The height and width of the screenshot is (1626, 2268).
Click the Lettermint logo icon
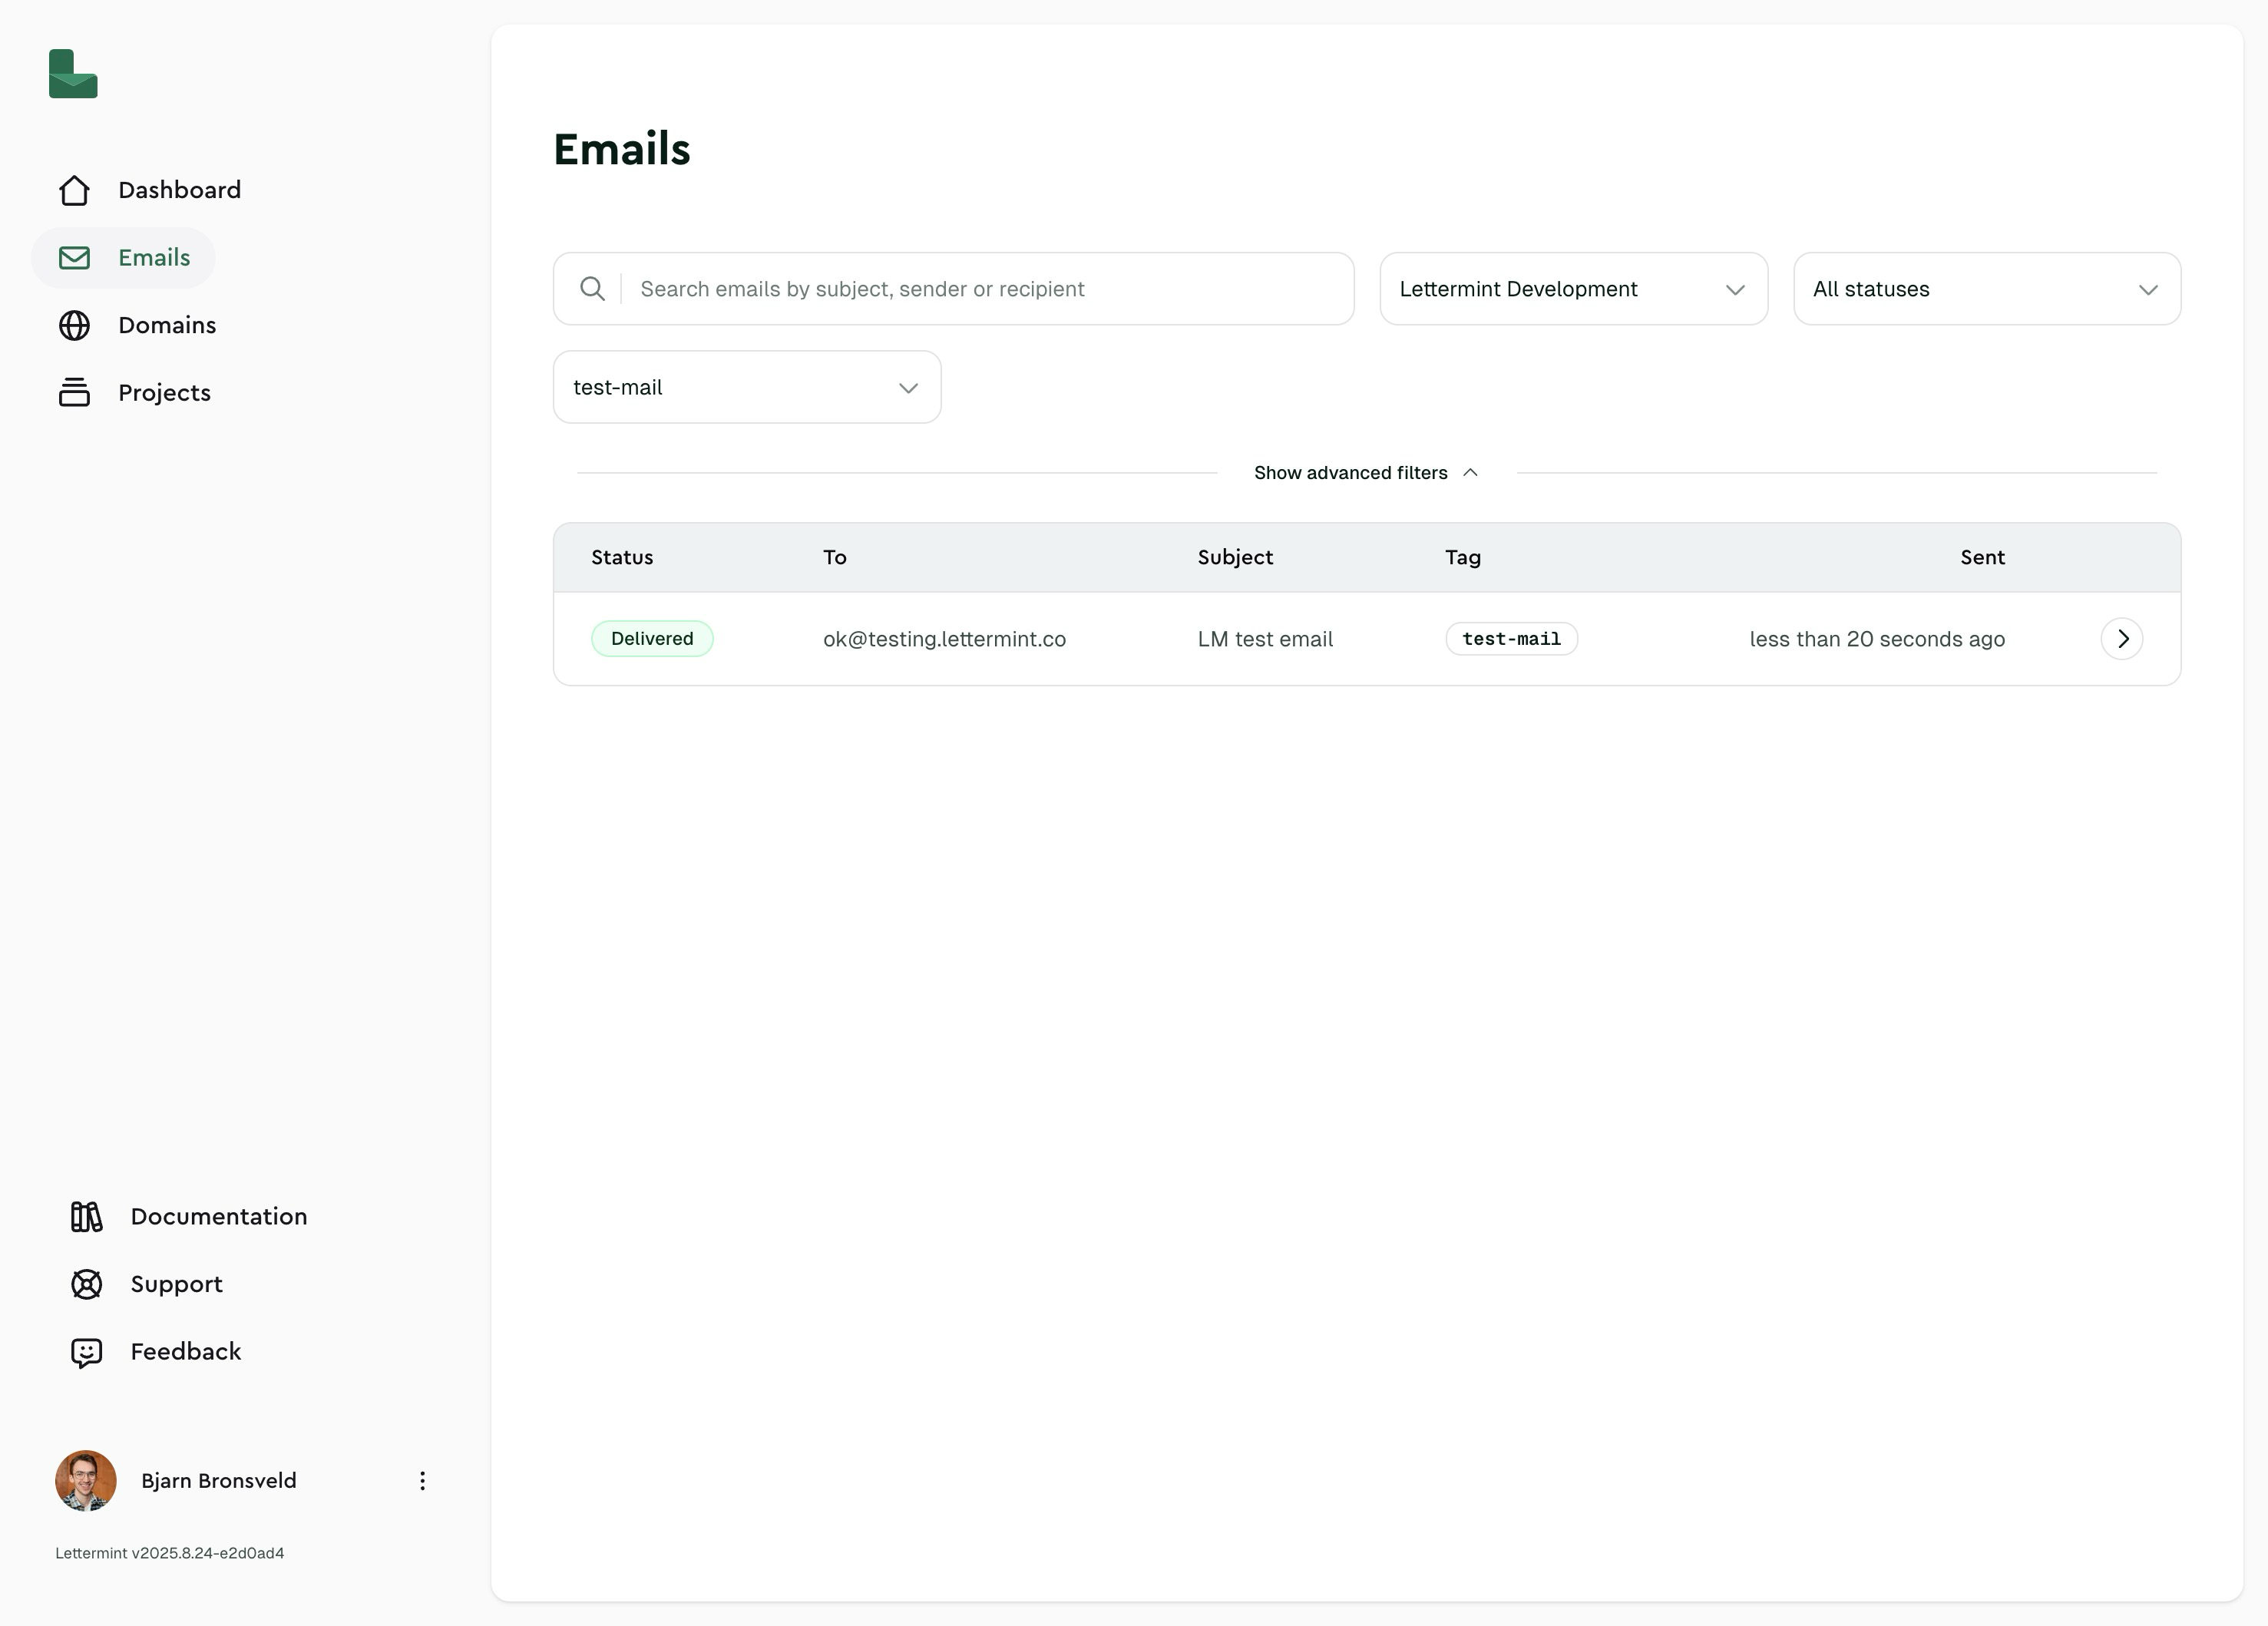[x=73, y=74]
